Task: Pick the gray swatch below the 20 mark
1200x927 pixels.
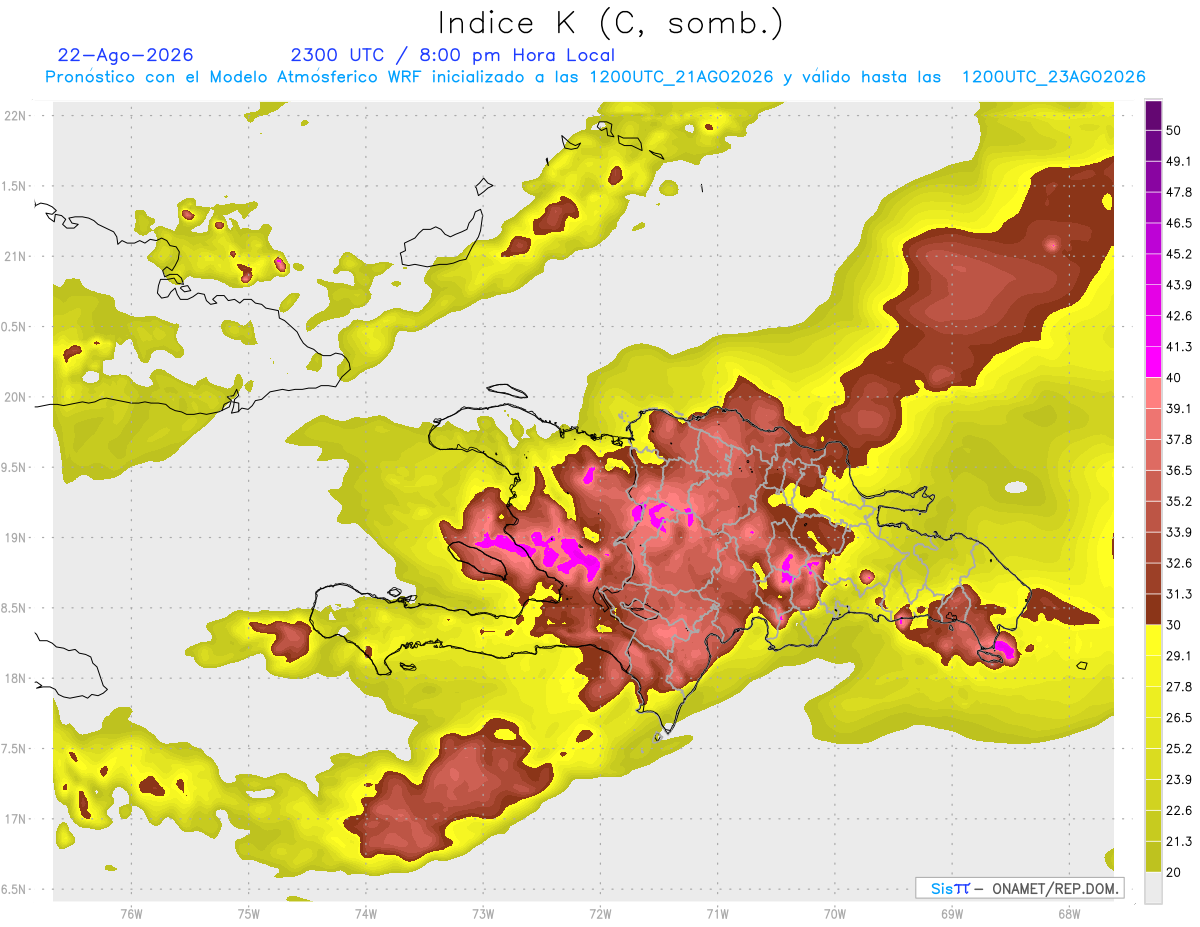Action: [1153, 887]
